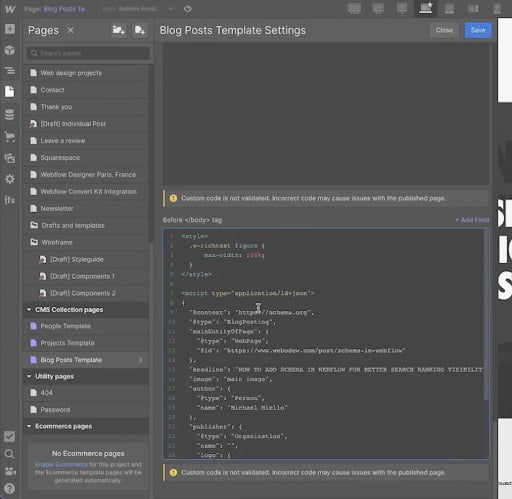
Task: Open the Navigator panel icon
Action: tap(10, 71)
